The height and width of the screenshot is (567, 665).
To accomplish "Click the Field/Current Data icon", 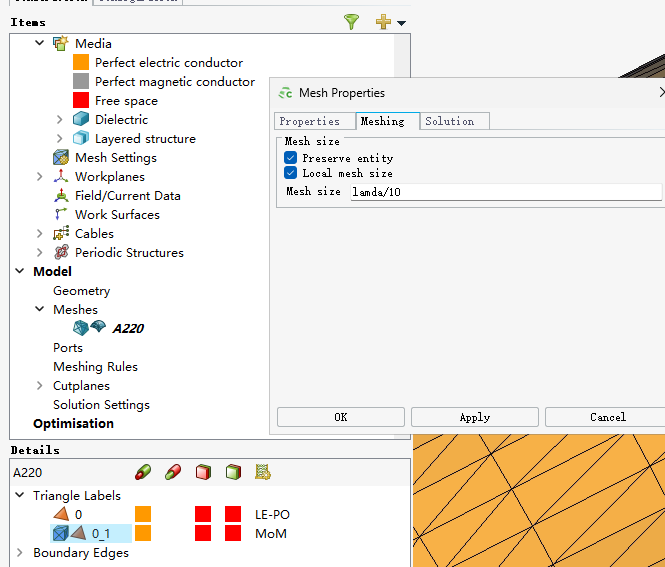I will 61,196.
